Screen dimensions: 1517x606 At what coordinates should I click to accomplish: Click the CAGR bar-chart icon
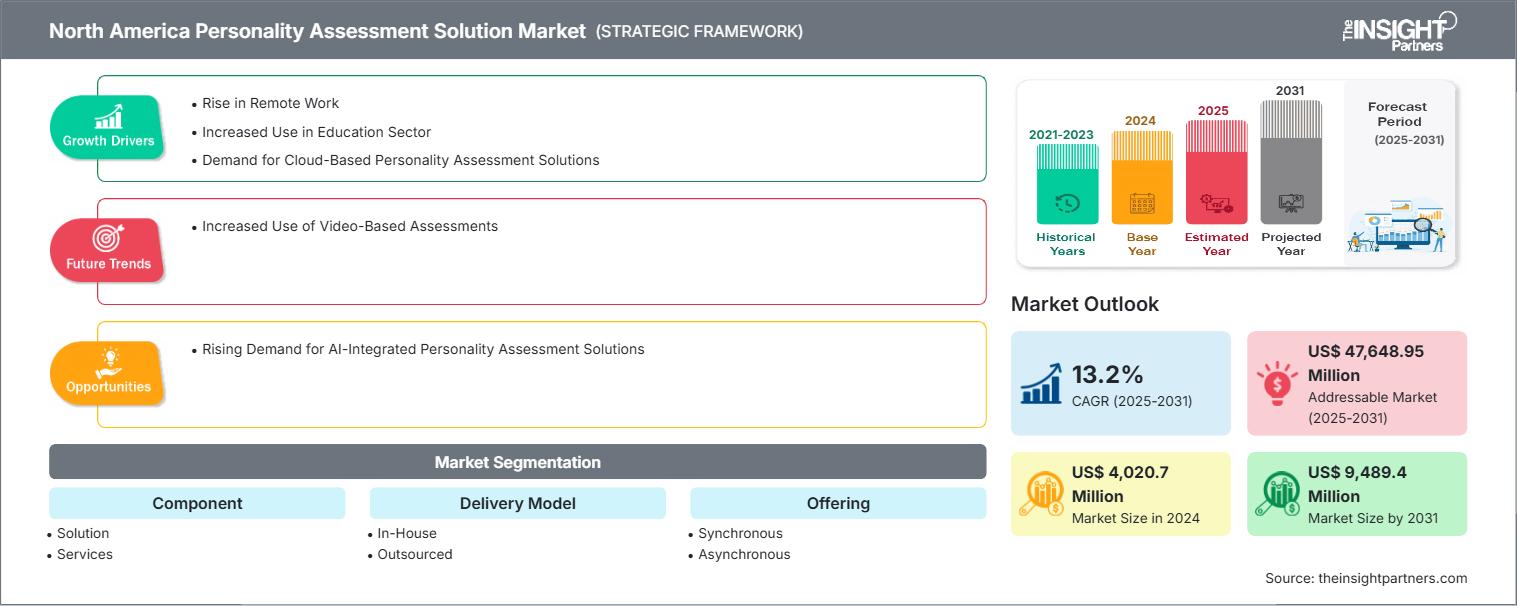1041,383
